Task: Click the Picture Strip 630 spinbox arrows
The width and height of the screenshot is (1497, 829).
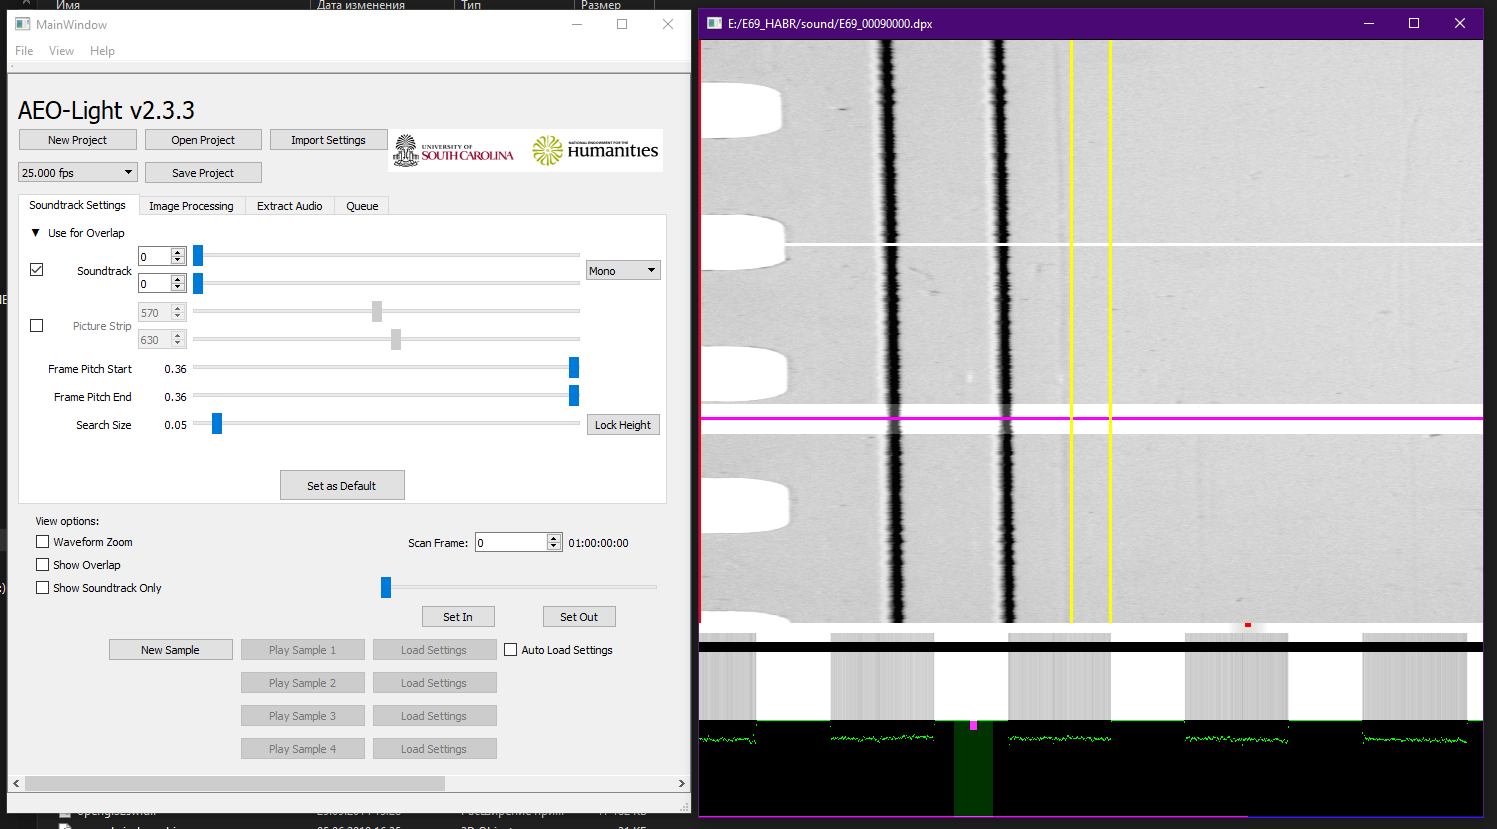Action: coord(178,340)
